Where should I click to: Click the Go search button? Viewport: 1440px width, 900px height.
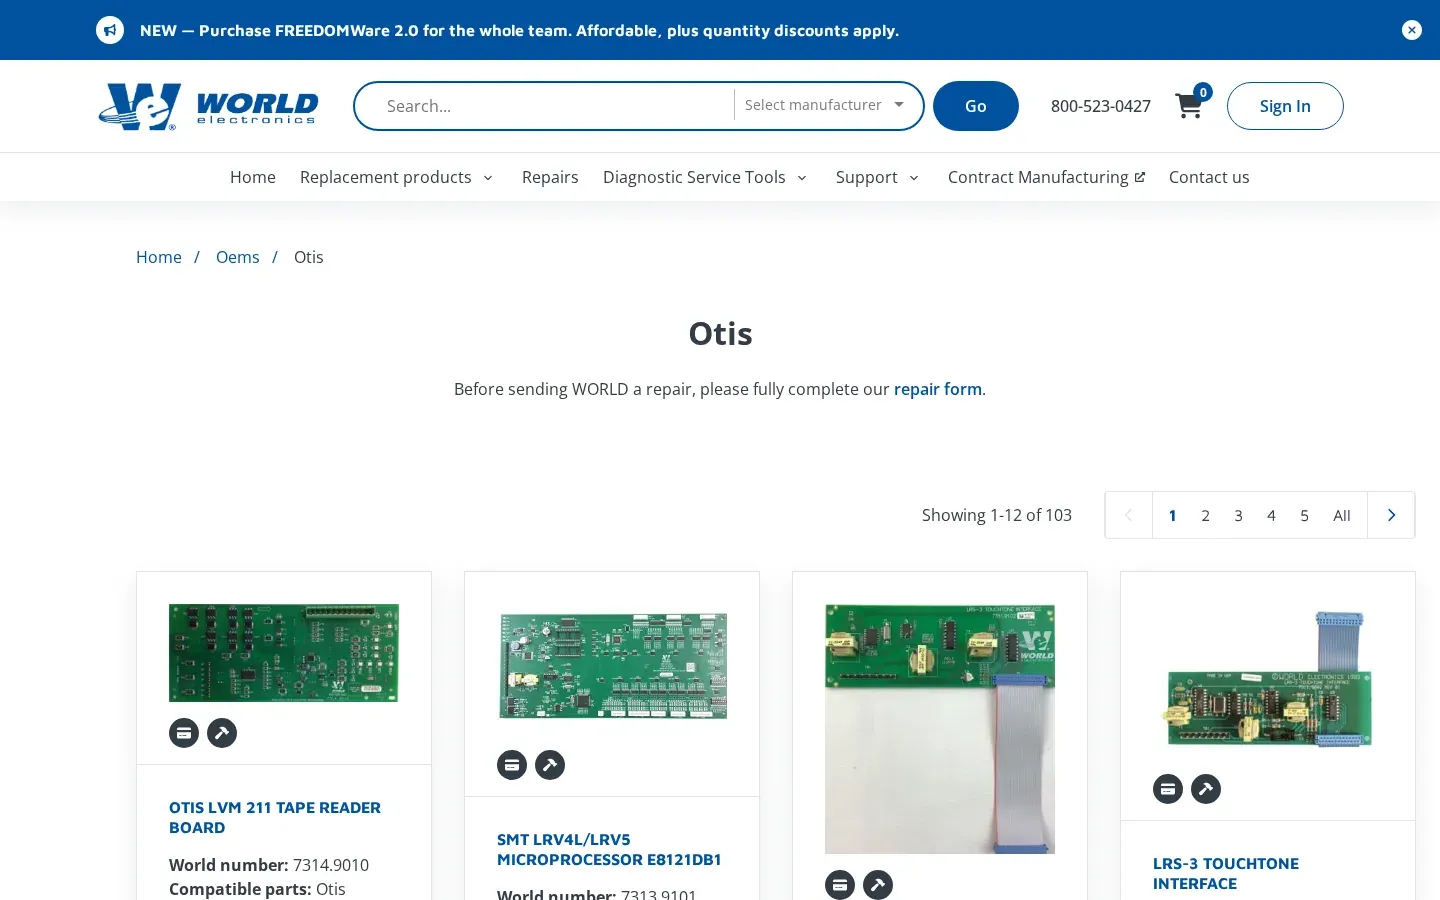[x=976, y=106]
